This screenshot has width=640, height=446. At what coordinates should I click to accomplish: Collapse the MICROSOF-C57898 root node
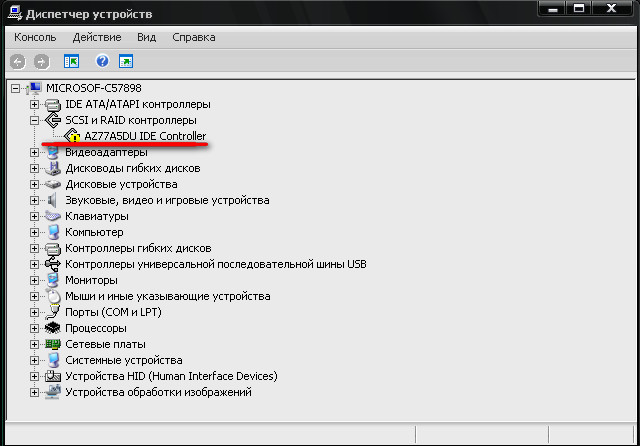16,89
